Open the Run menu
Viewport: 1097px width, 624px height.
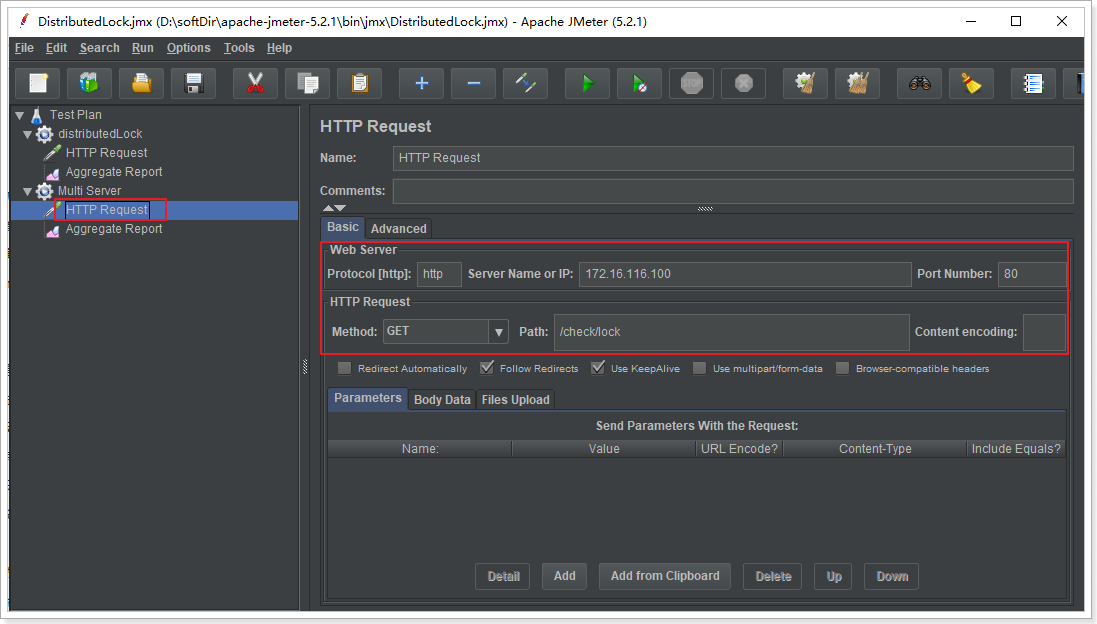pos(143,48)
